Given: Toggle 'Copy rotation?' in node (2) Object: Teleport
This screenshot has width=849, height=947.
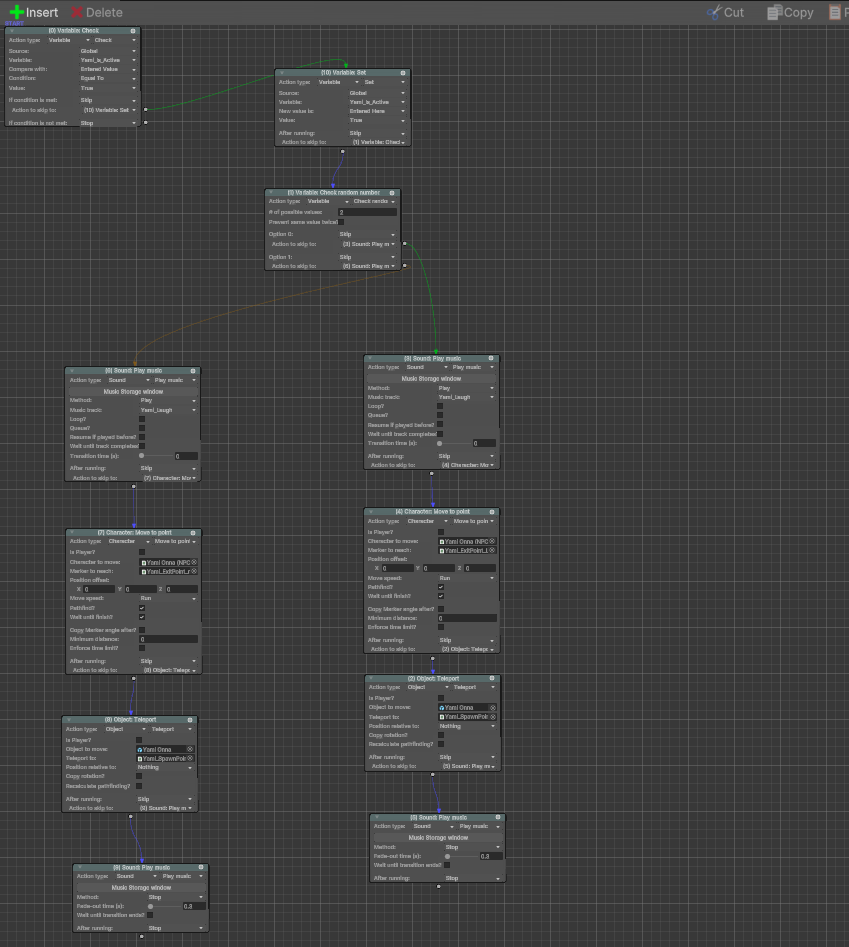Looking at the screenshot, I should (x=441, y=735).
